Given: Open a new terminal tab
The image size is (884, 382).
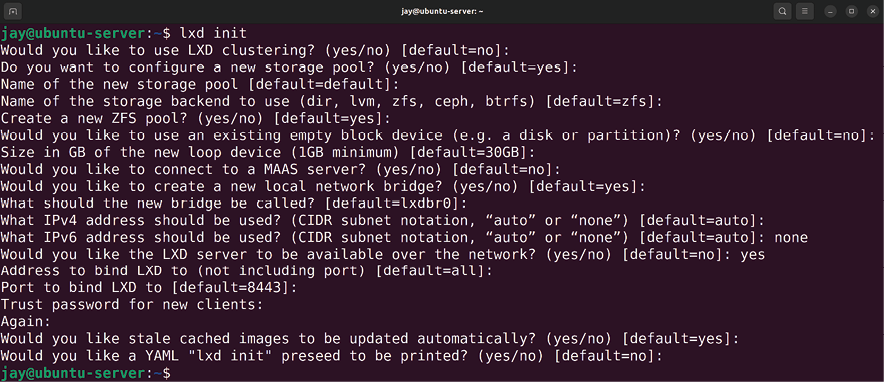Looking at the screenshot, I should click(x=13, y=11).
